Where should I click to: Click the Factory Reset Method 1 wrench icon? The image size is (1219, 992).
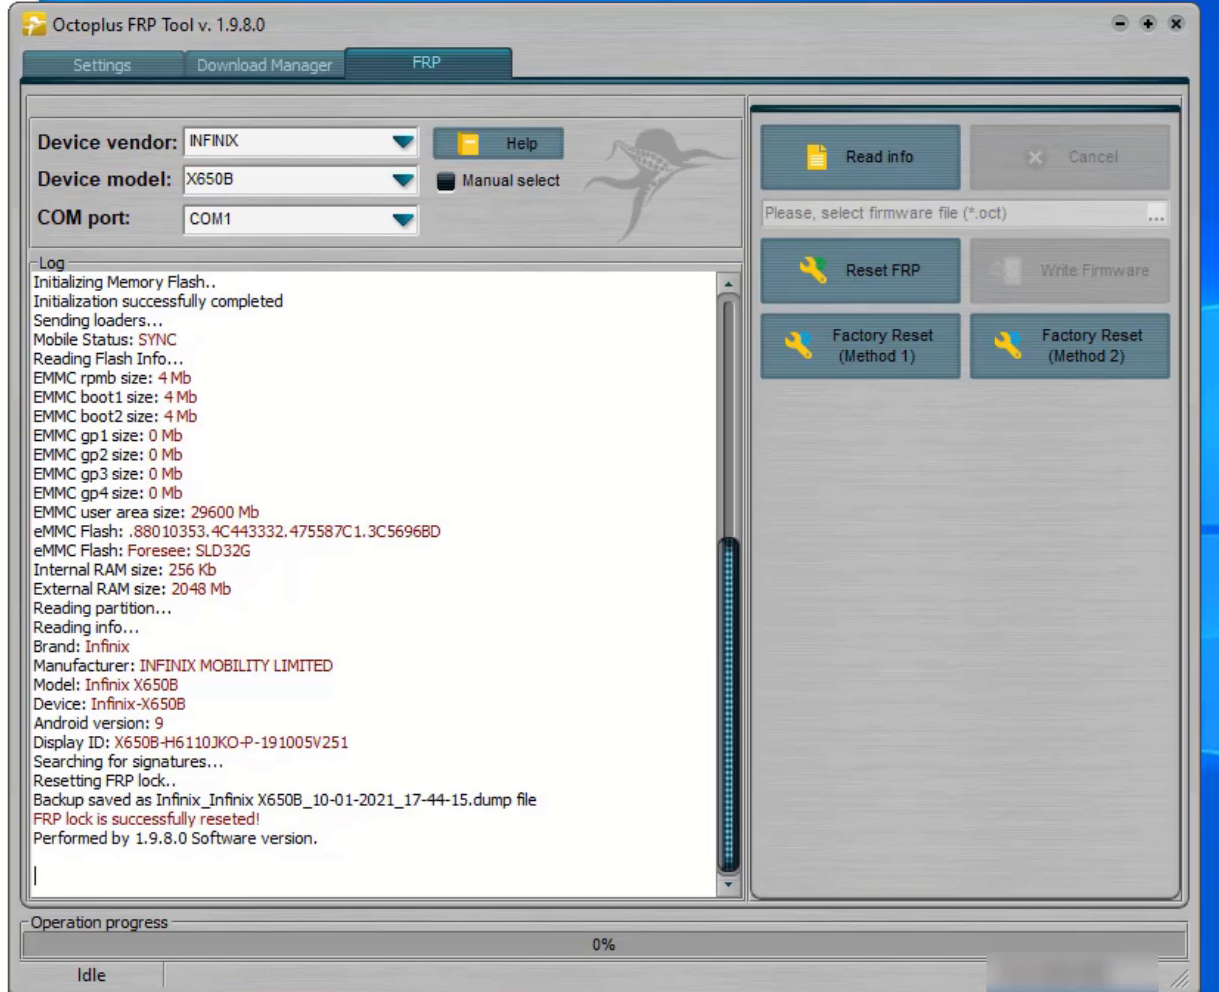(x=798, y=346)
